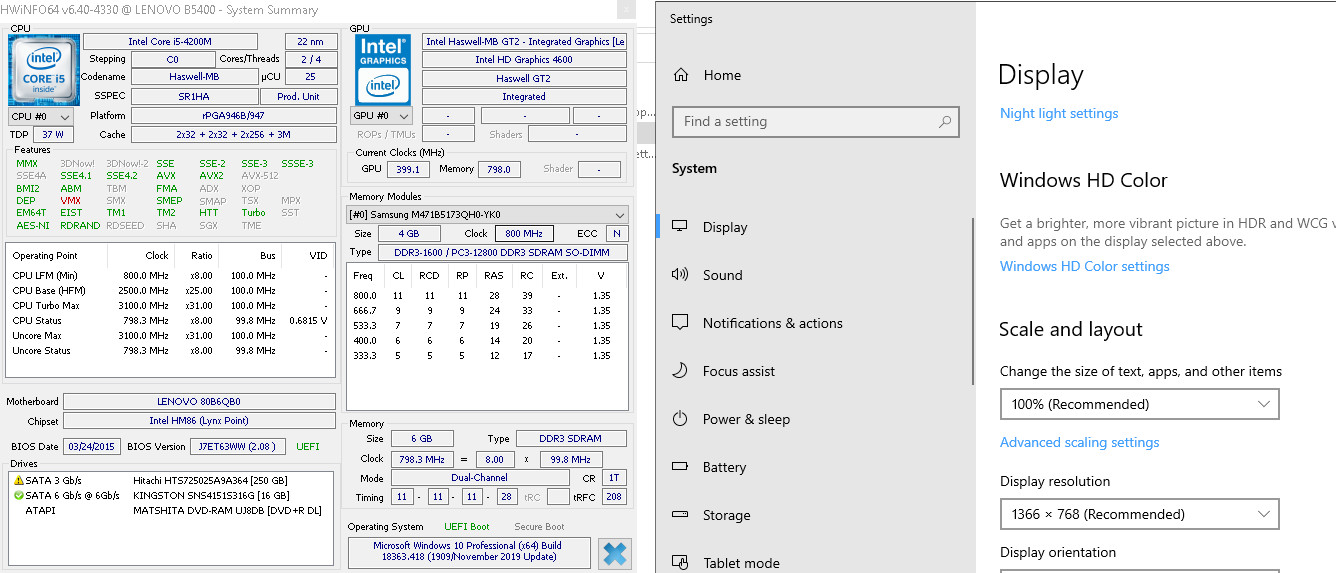Open the CPU #0 selector dropdown
Screen dimensions: 1336x573
tap(41, 116)
